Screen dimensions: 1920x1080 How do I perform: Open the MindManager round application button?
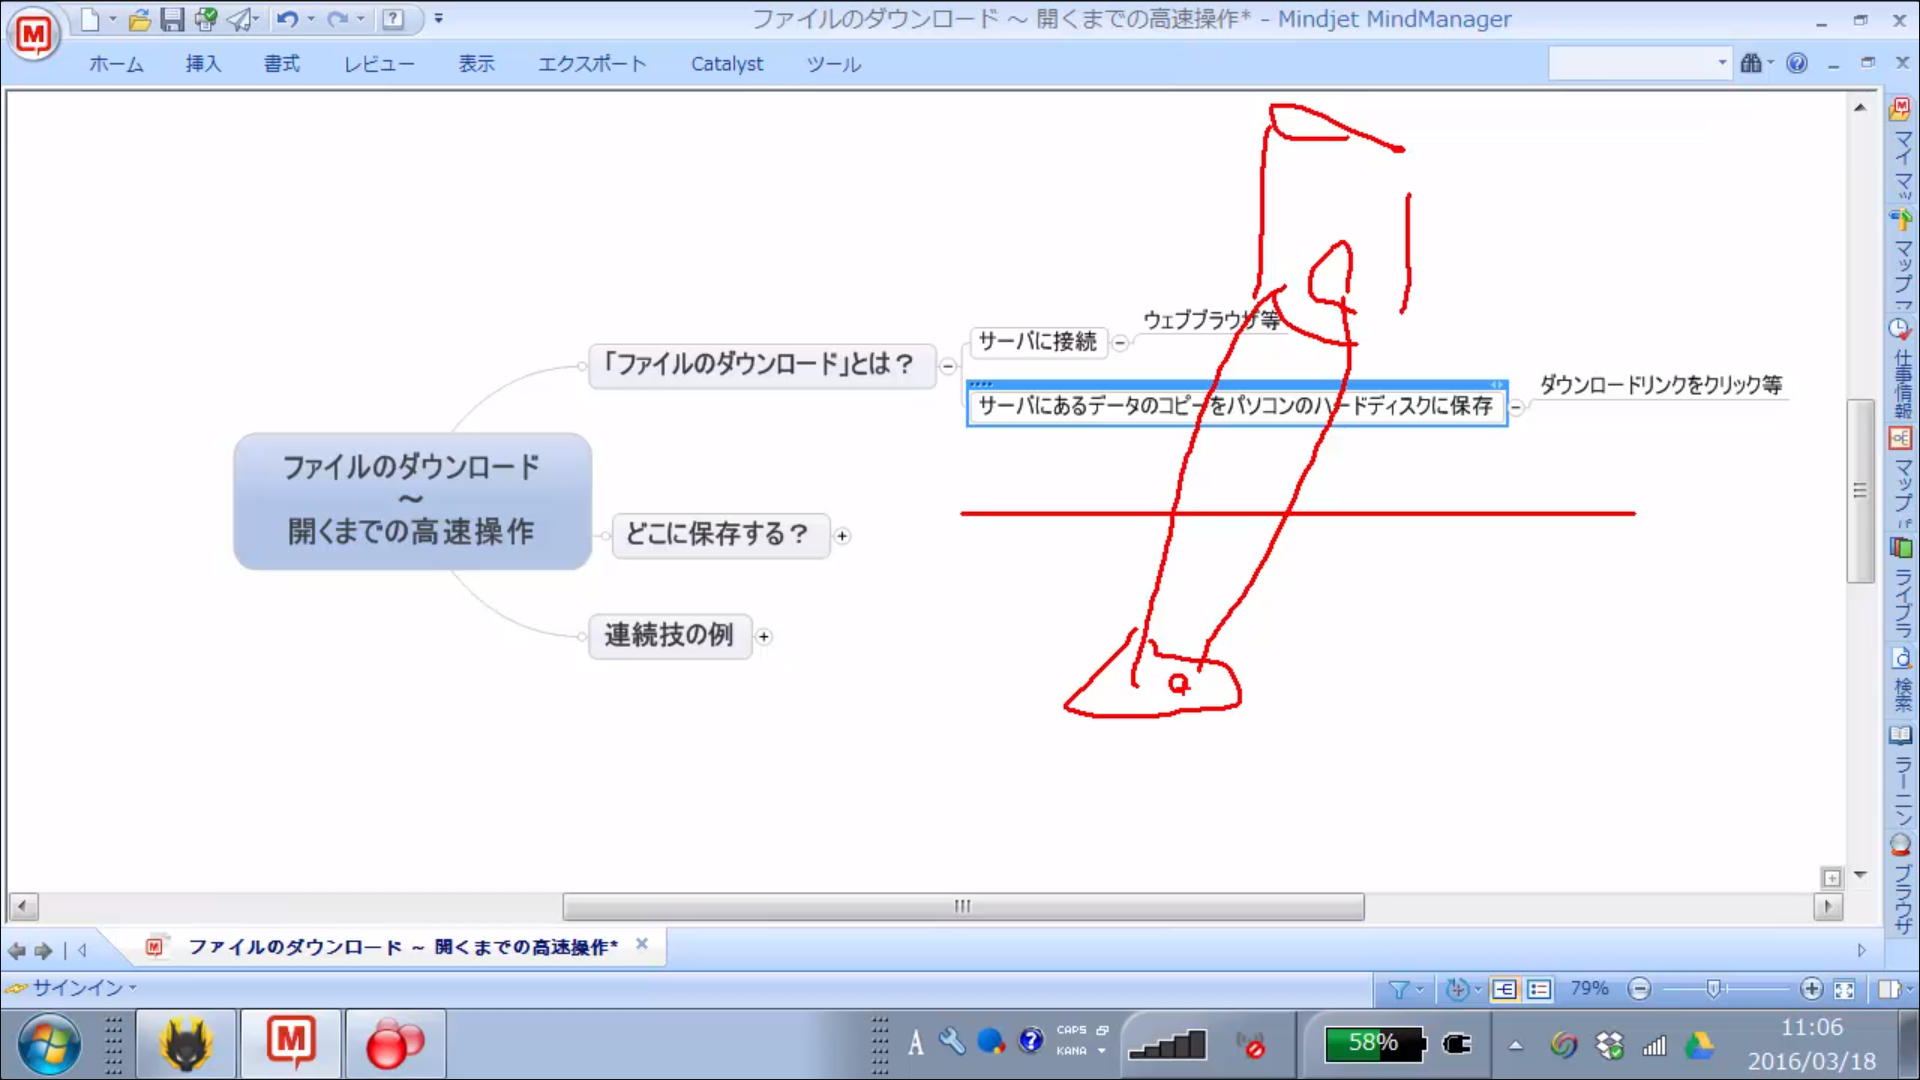point(33,35)
